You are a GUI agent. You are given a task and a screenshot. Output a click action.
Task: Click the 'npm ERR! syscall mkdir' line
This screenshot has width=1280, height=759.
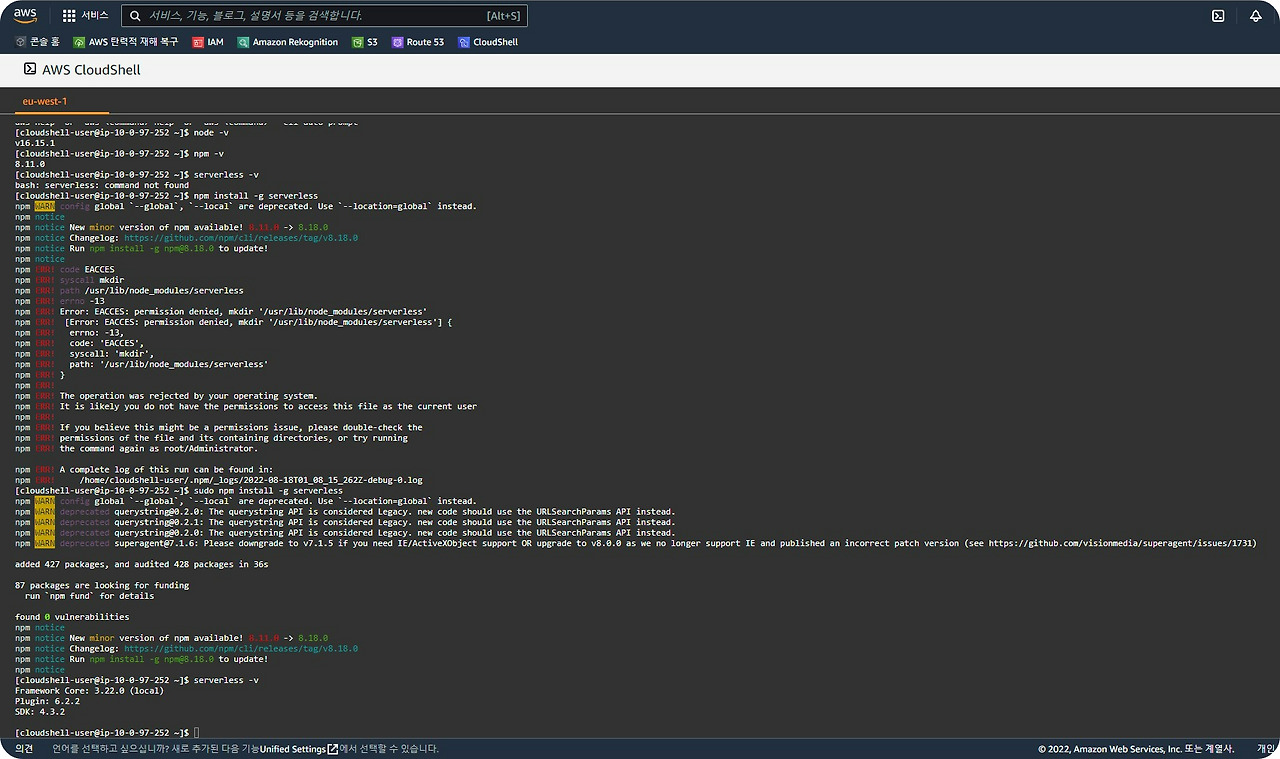70,280
